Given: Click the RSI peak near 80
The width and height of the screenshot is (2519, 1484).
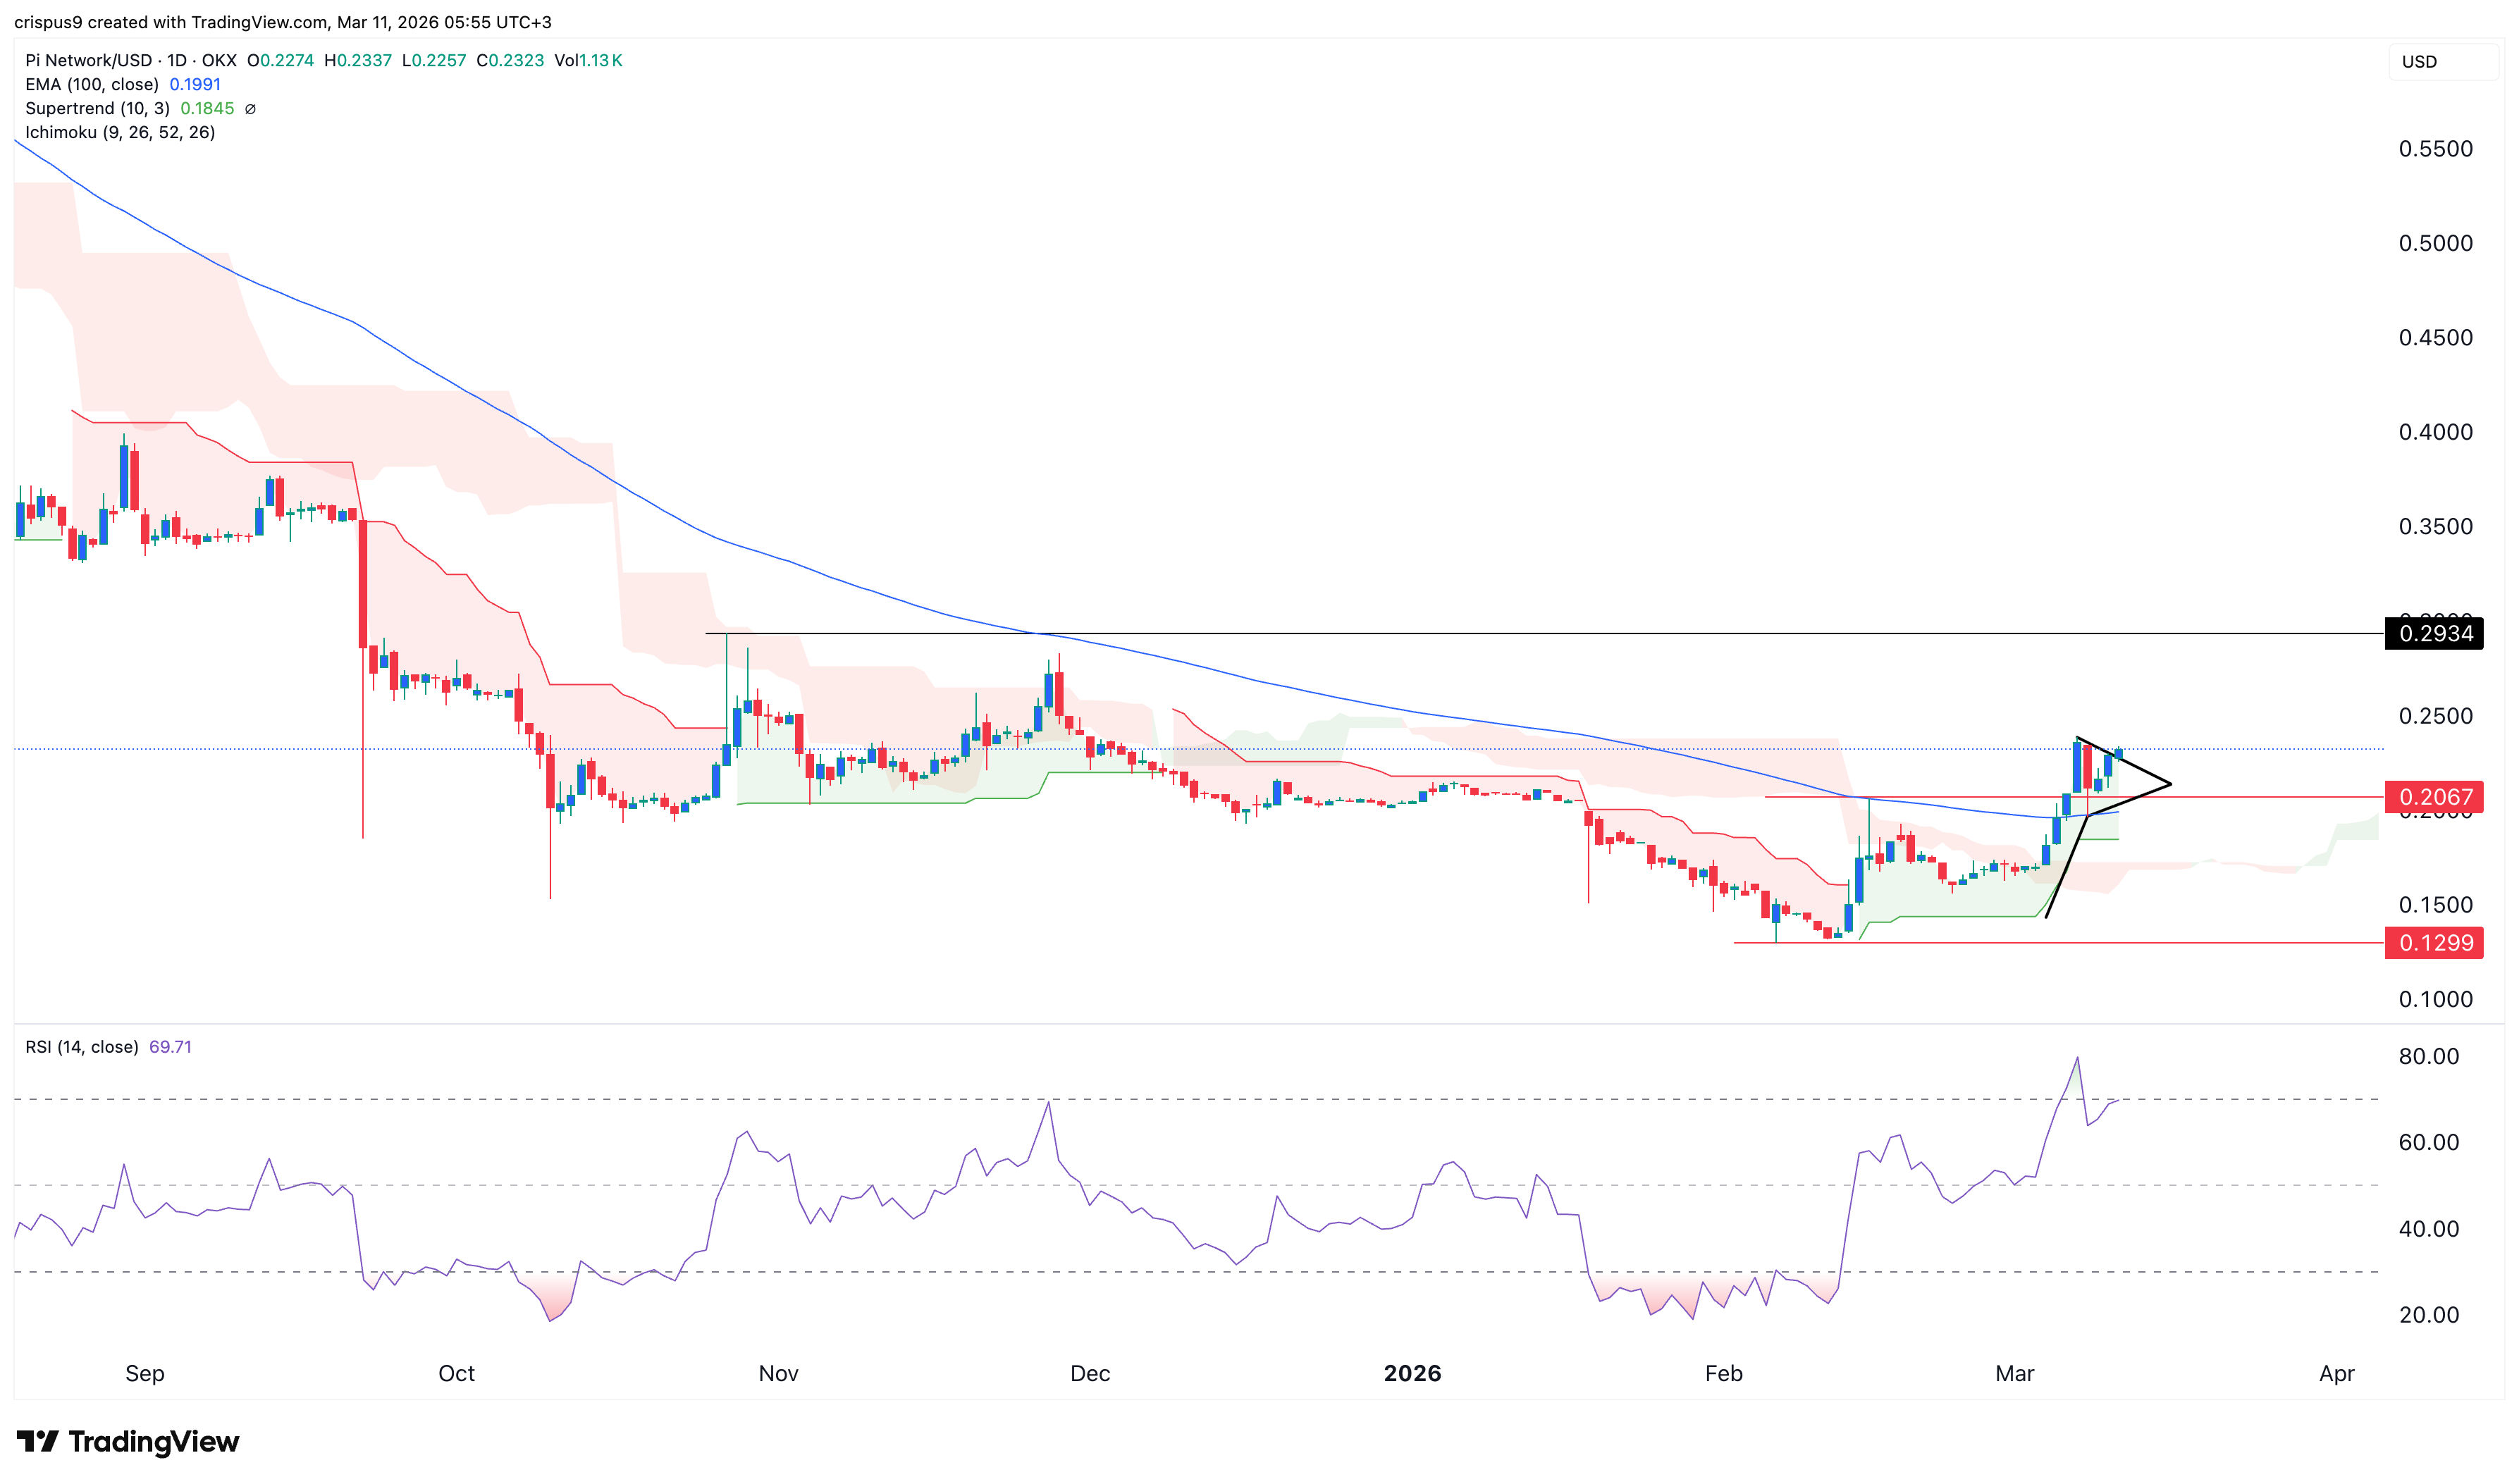Looking at the screenshot, I should (2076, 1058).
